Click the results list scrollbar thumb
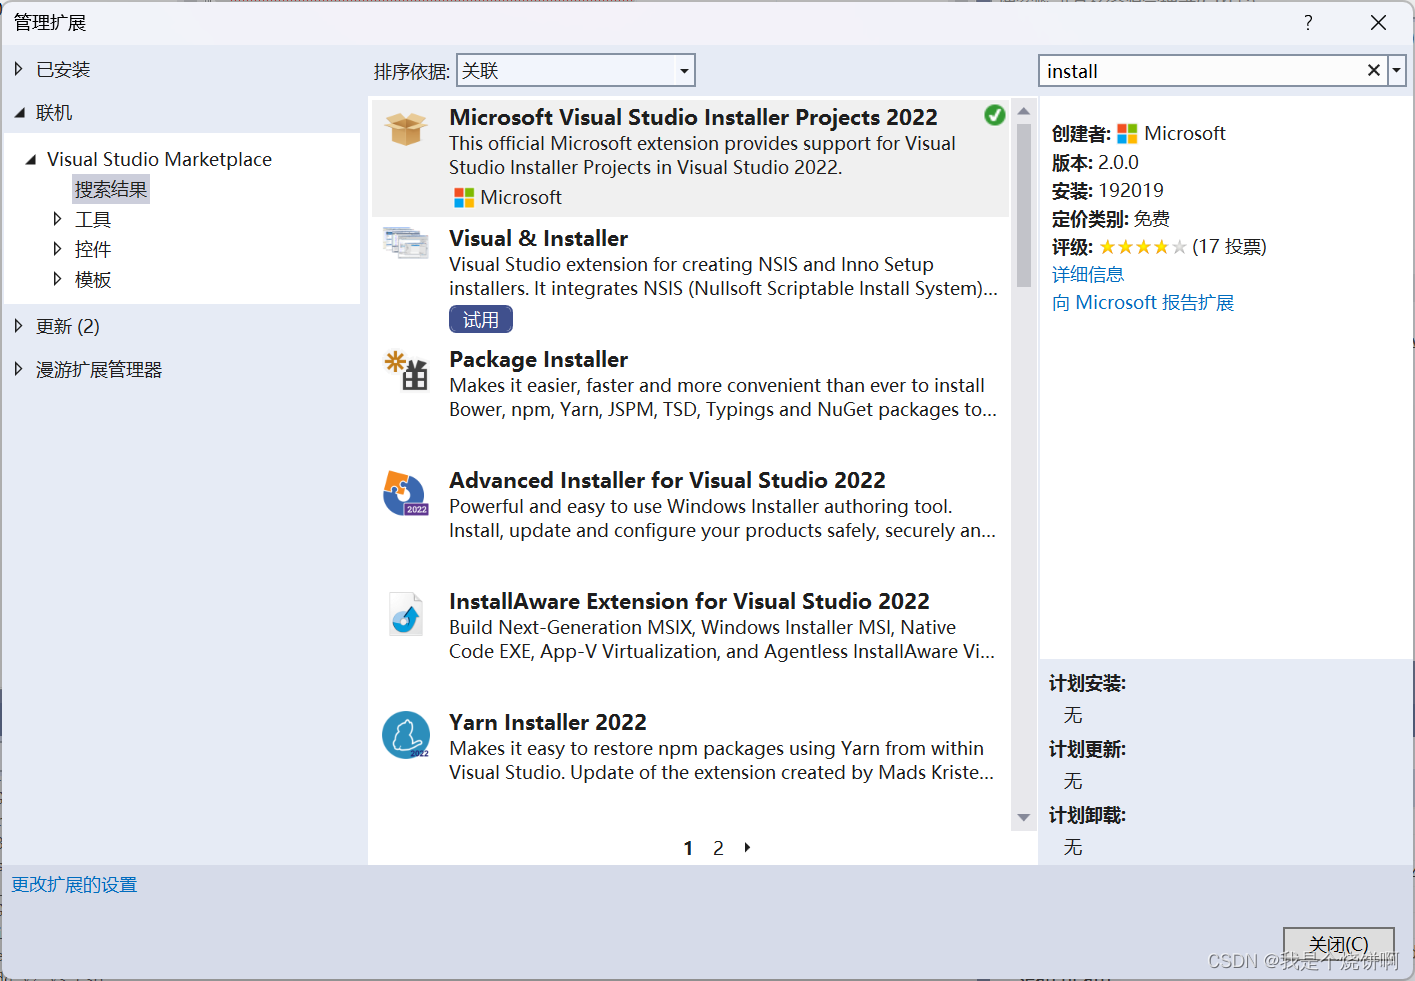This screenshot has width=1415, height=981. [x=1023, y=205]
